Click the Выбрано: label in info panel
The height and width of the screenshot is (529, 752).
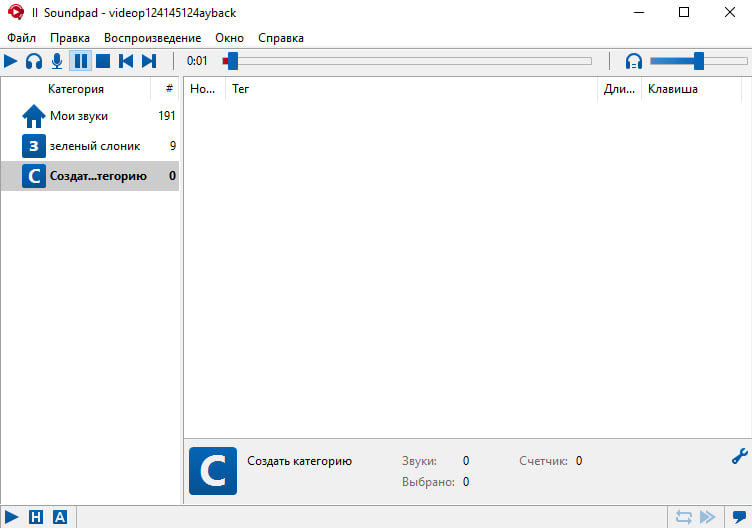tap(428, 482)
